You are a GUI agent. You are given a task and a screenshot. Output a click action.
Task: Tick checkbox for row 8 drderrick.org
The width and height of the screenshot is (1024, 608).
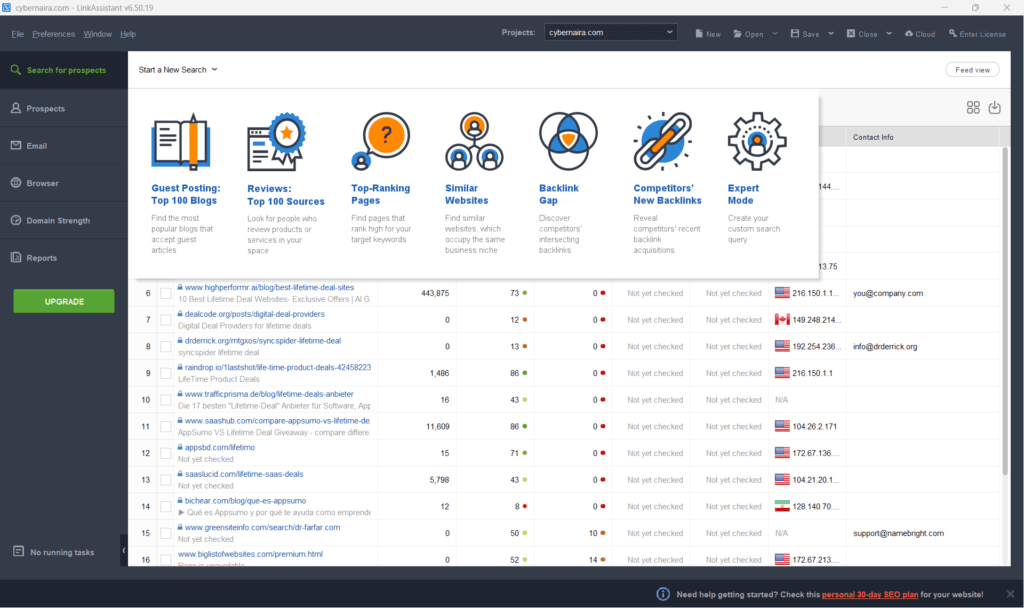166,347
